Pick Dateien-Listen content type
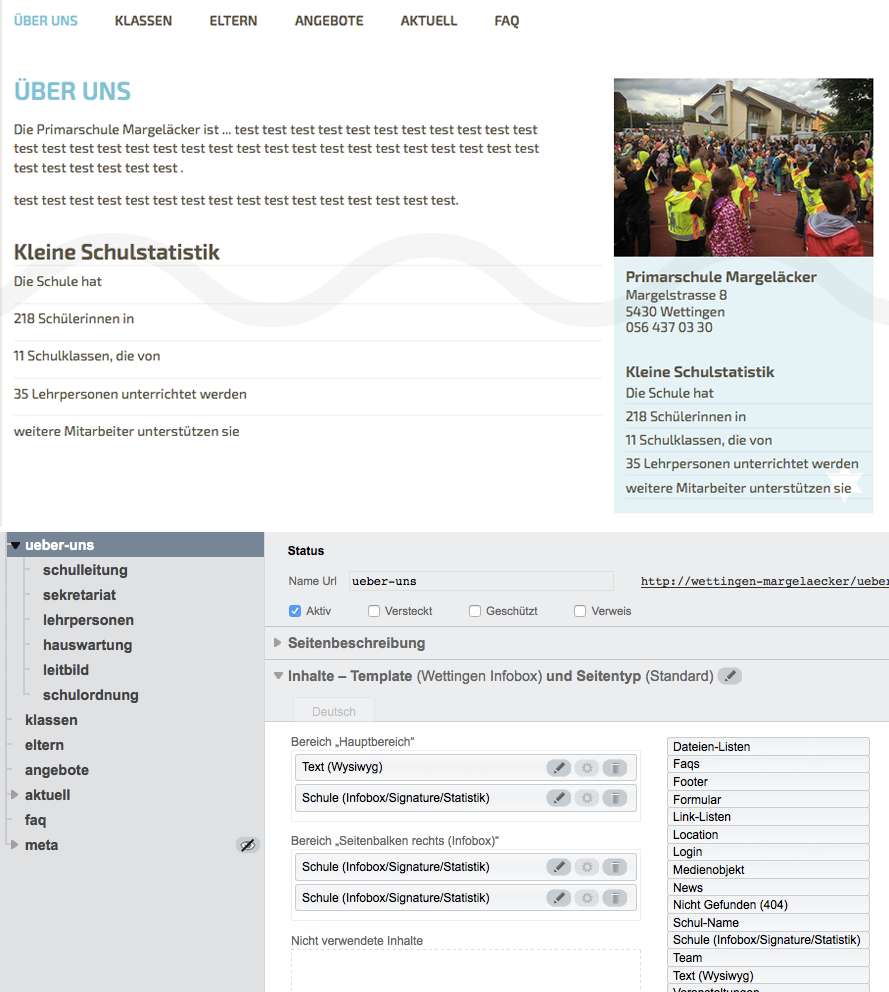 point(768,747)
